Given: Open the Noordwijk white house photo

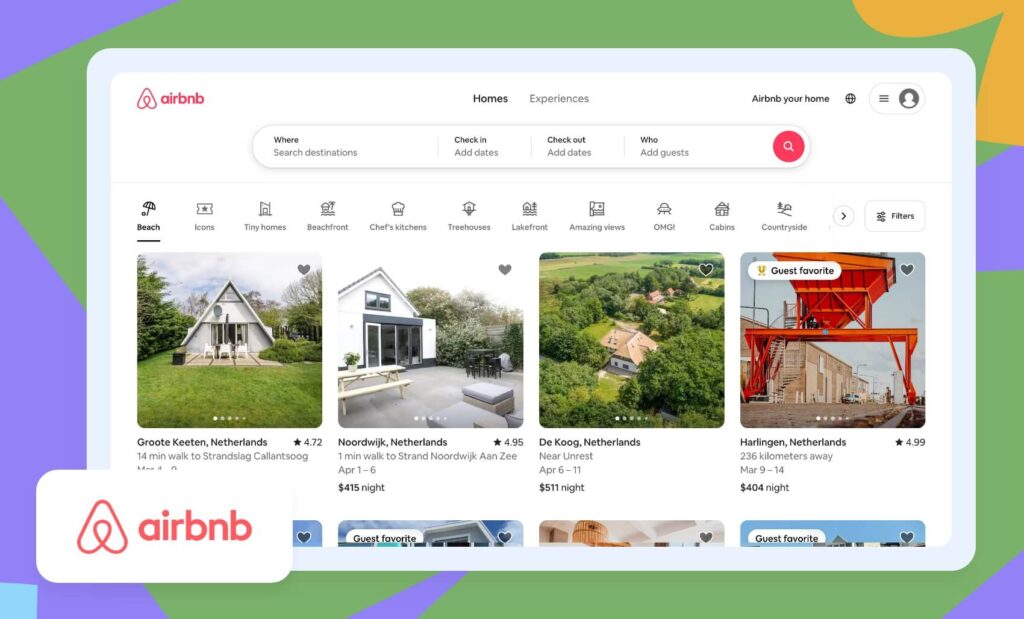Looking at the screenshot, I should tap(430, 340).
